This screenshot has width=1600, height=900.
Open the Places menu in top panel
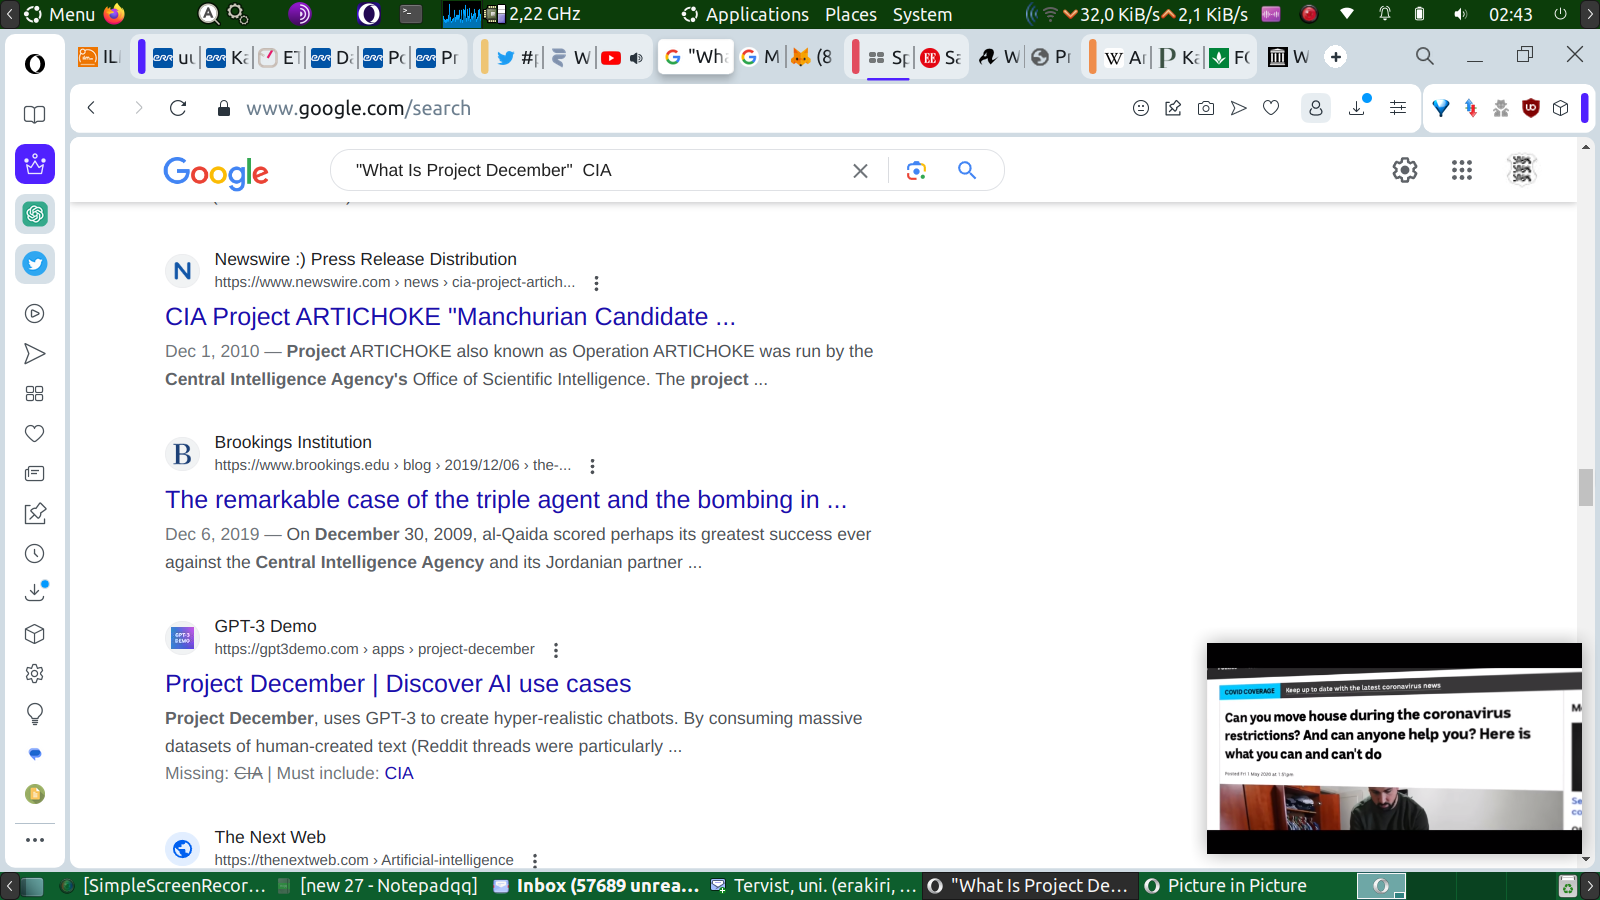tap(851, 14)
